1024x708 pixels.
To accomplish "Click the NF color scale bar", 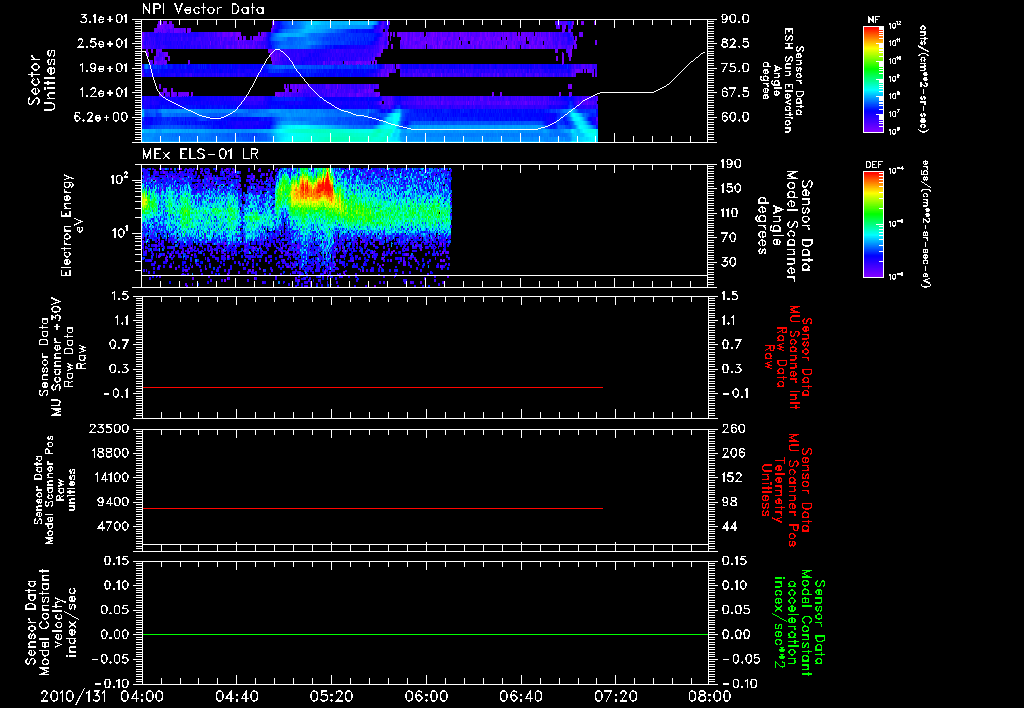I will click(873, 78).
